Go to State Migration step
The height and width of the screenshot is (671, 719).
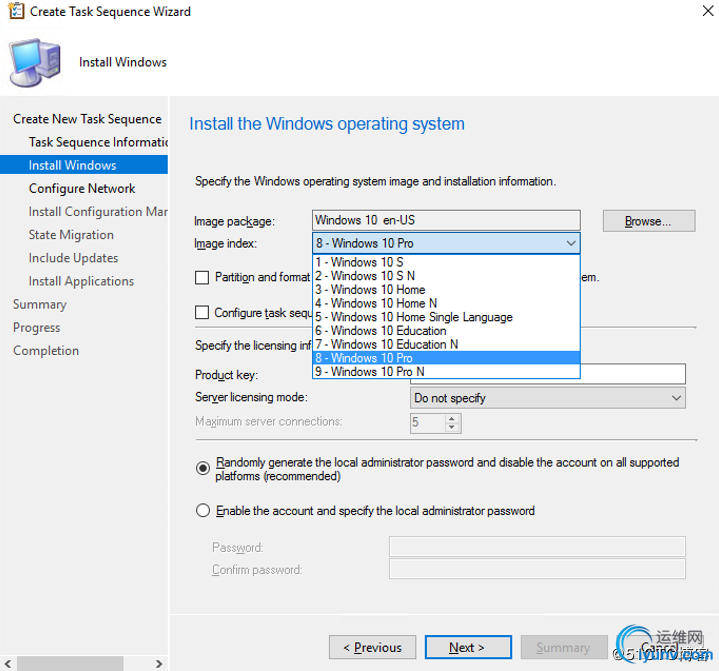click(71, 235)
